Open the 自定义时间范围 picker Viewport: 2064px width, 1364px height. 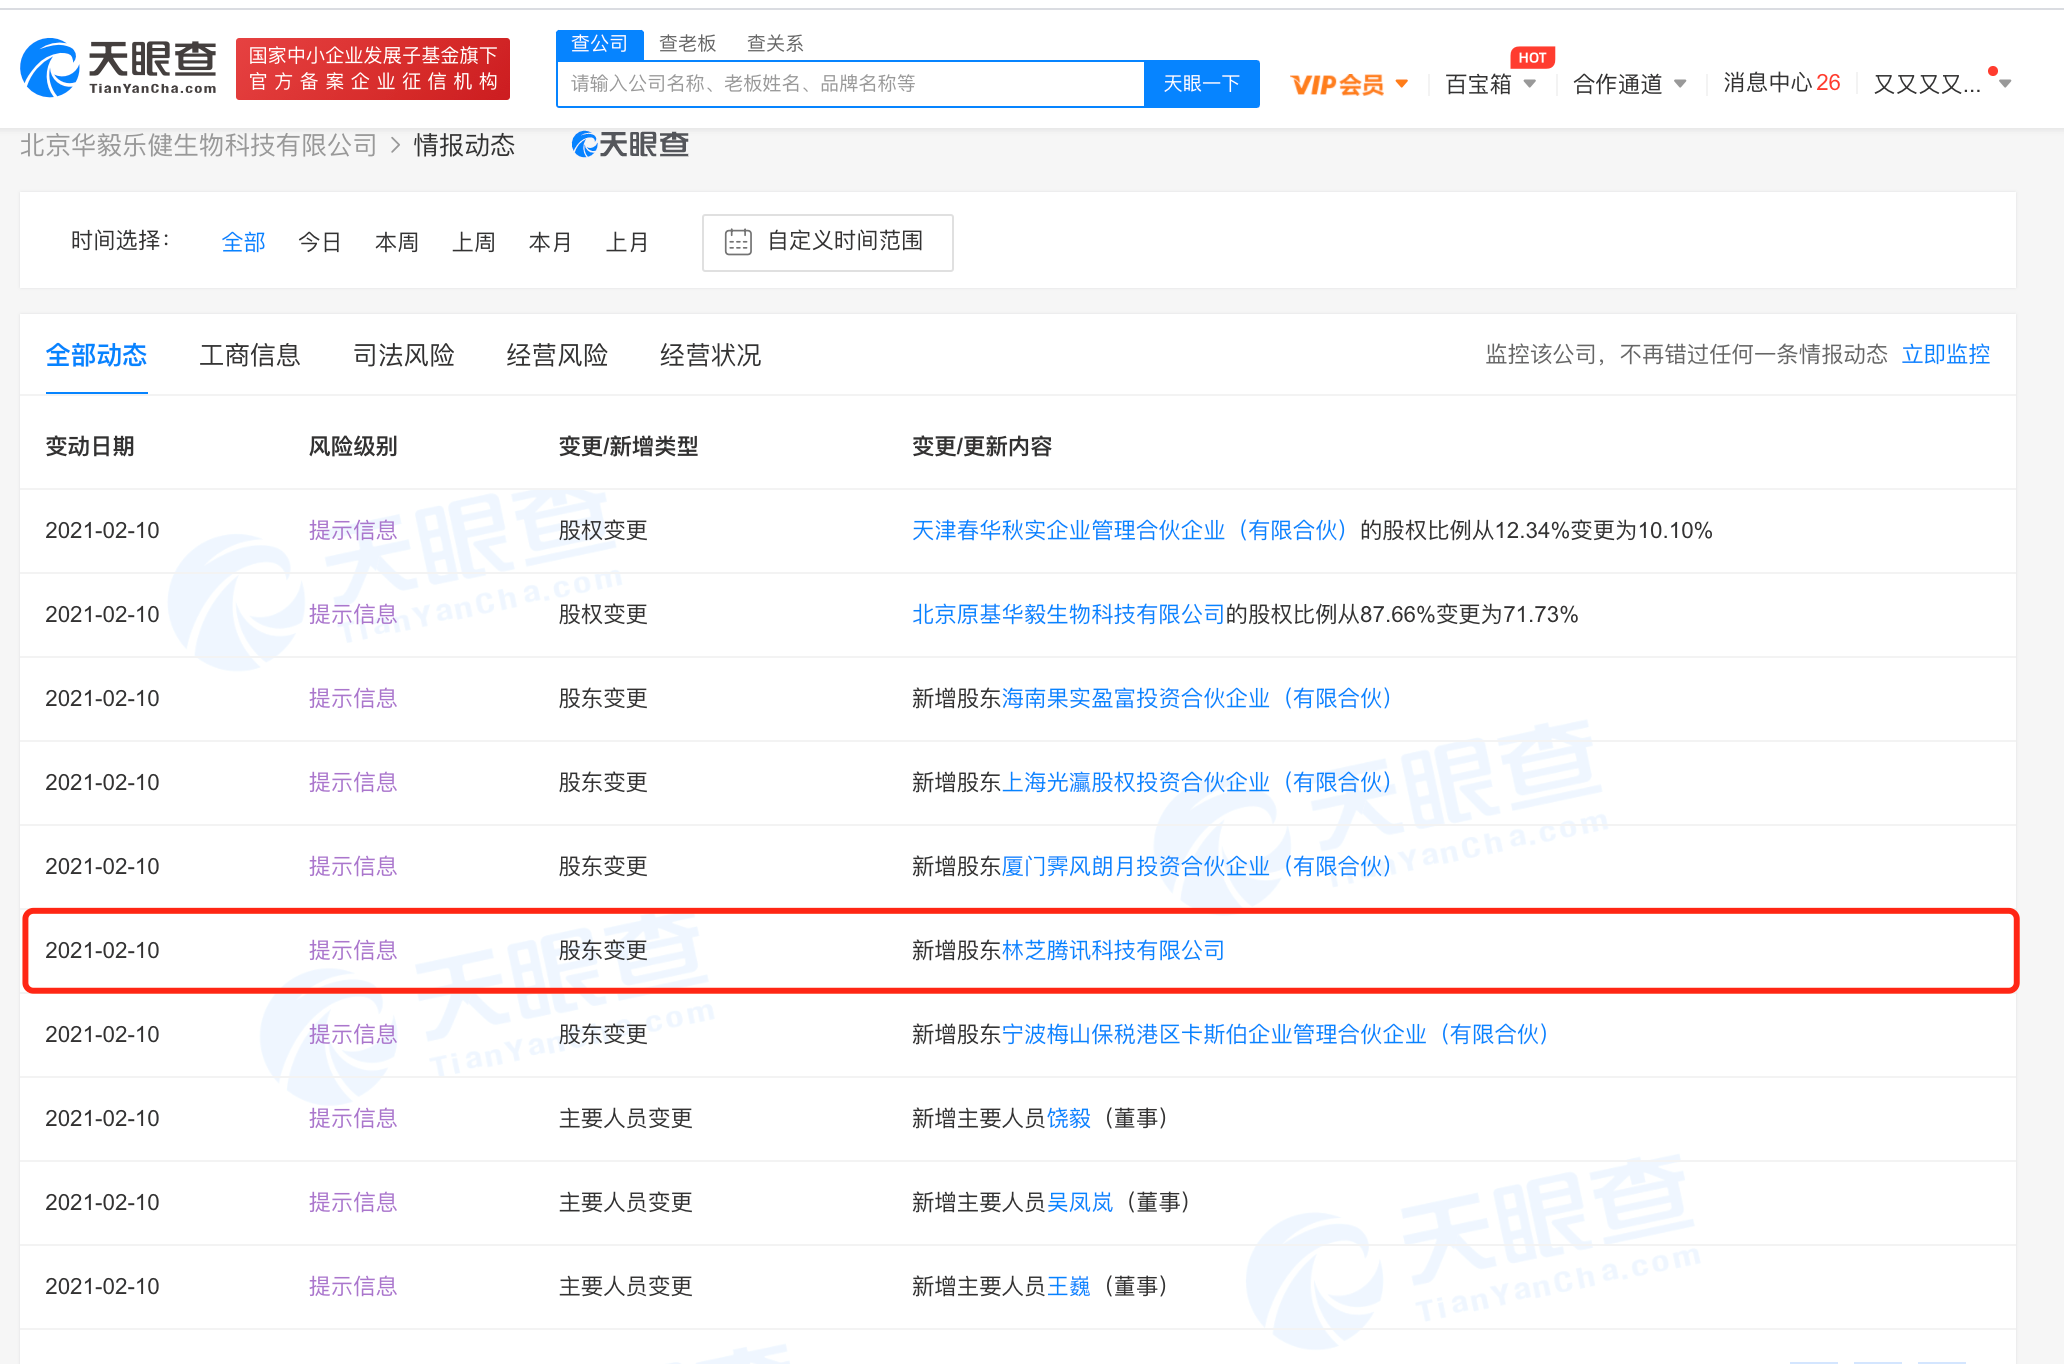[x=828, y=242]
